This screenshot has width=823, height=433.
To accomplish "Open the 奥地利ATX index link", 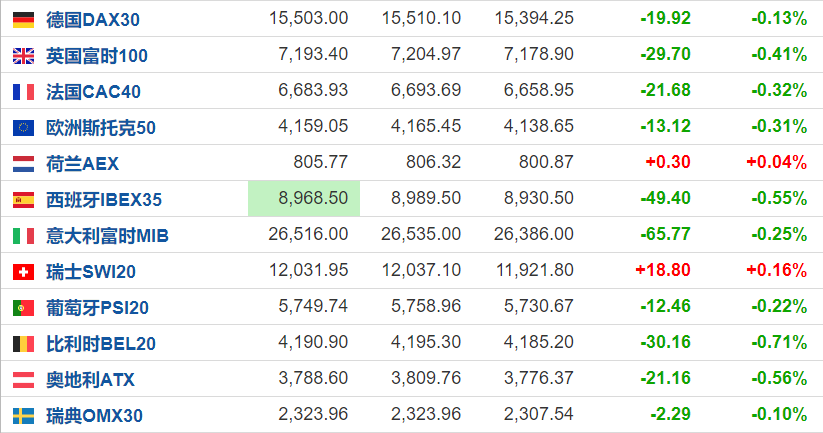I will click(90, 379).
